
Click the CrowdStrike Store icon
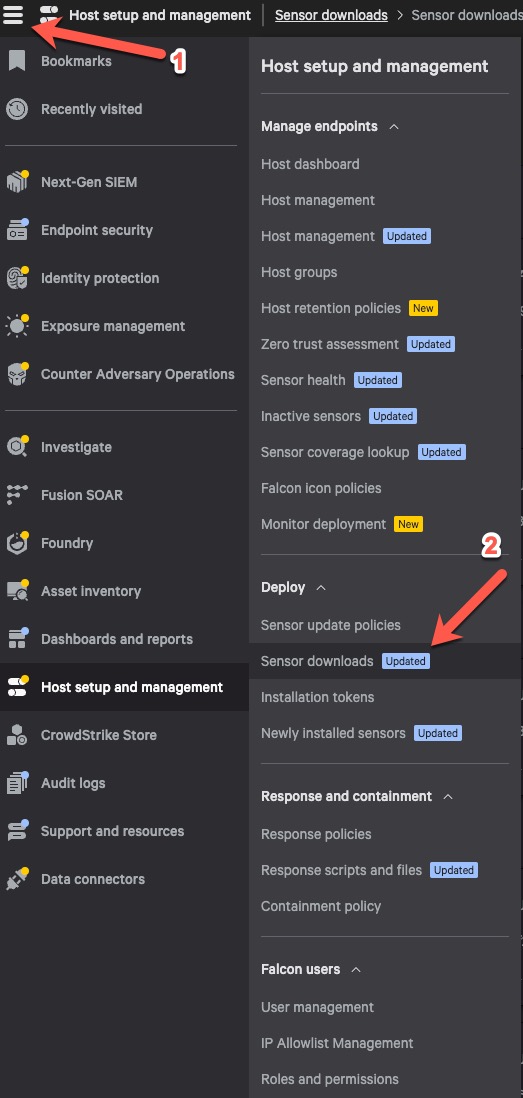[17, 735]
